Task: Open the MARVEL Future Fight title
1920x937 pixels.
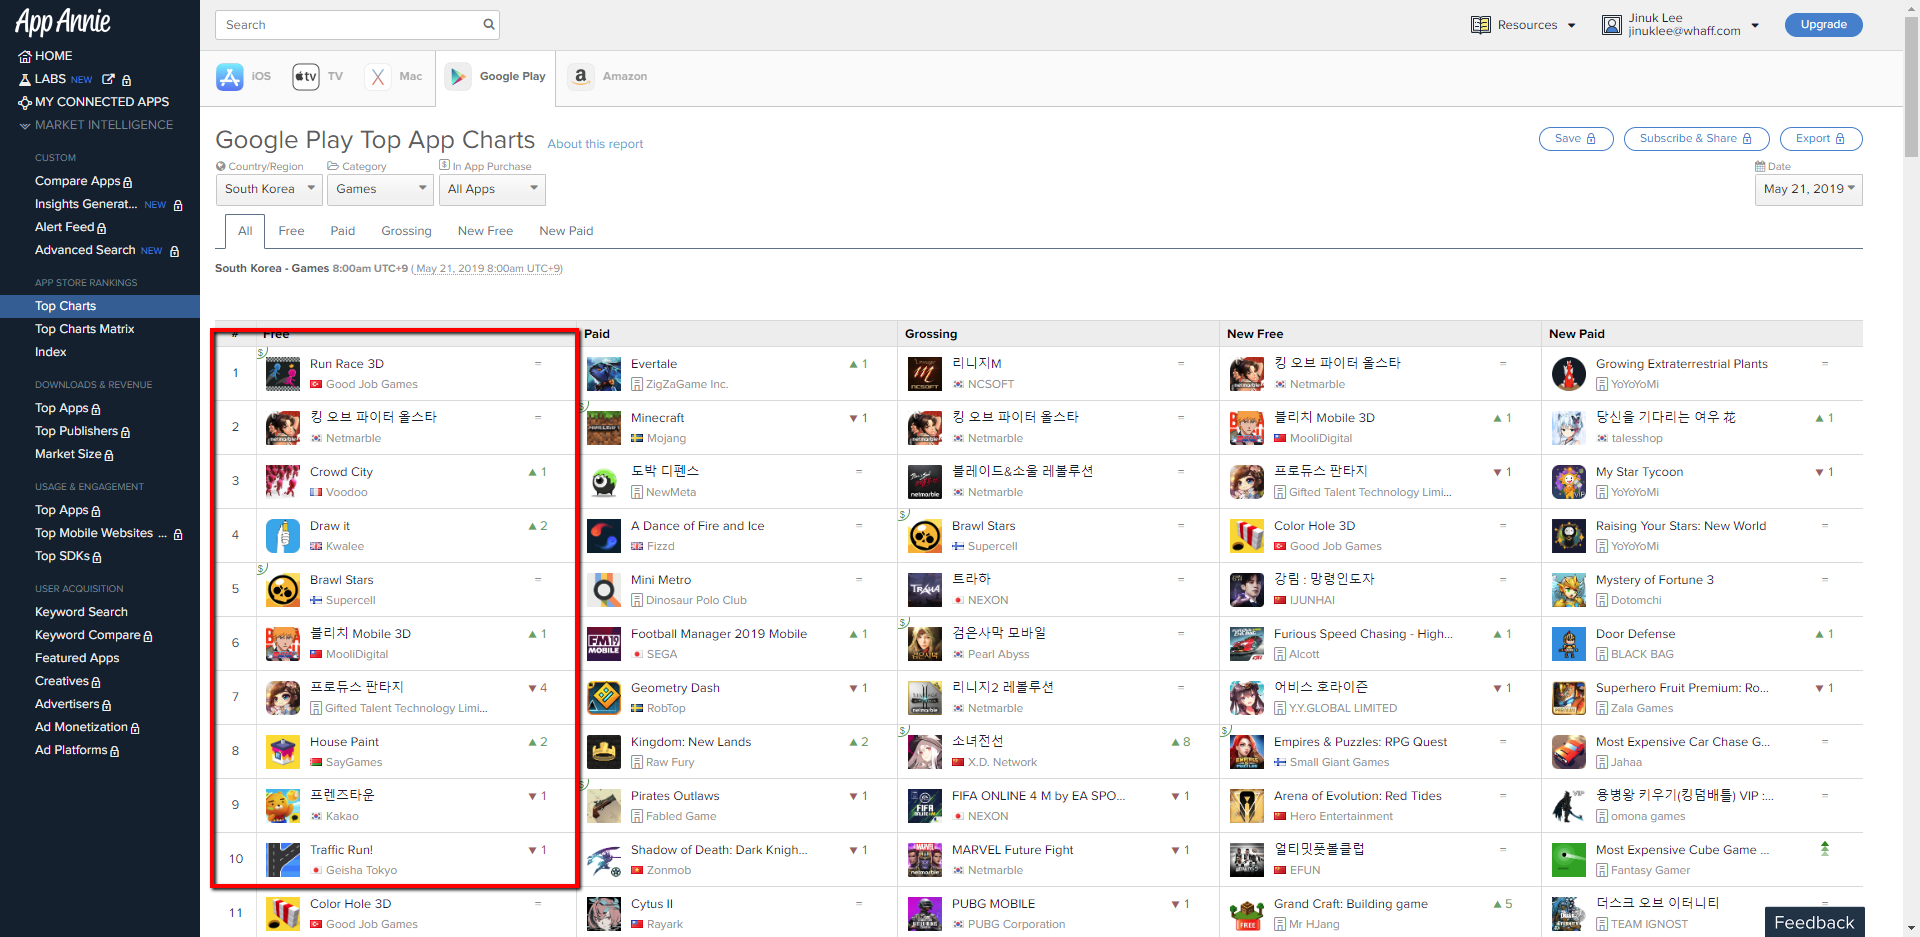Action: [1012, 850]
